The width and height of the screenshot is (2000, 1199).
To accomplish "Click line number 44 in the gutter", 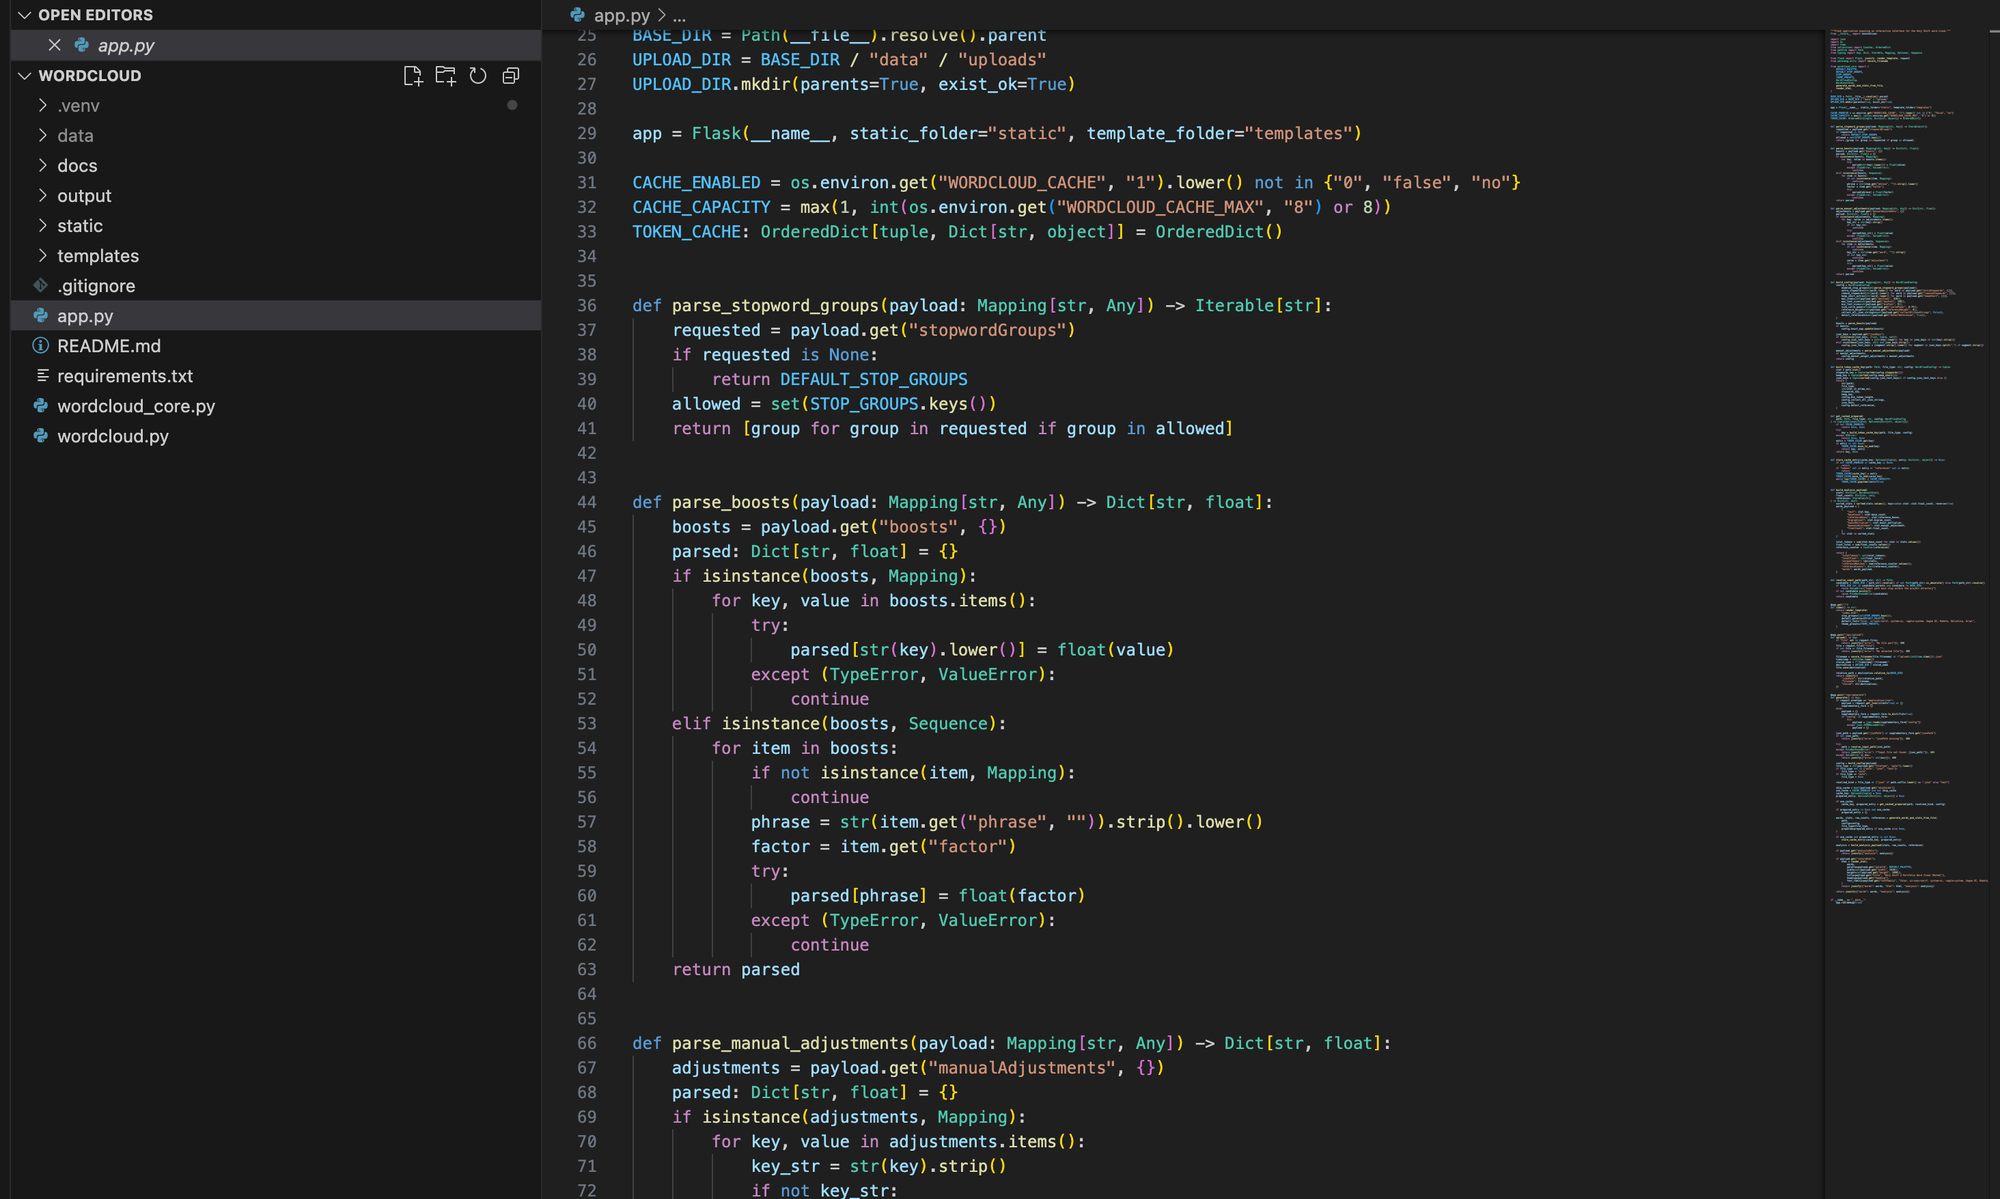I will pyautogui.click(x=587, y=502).
